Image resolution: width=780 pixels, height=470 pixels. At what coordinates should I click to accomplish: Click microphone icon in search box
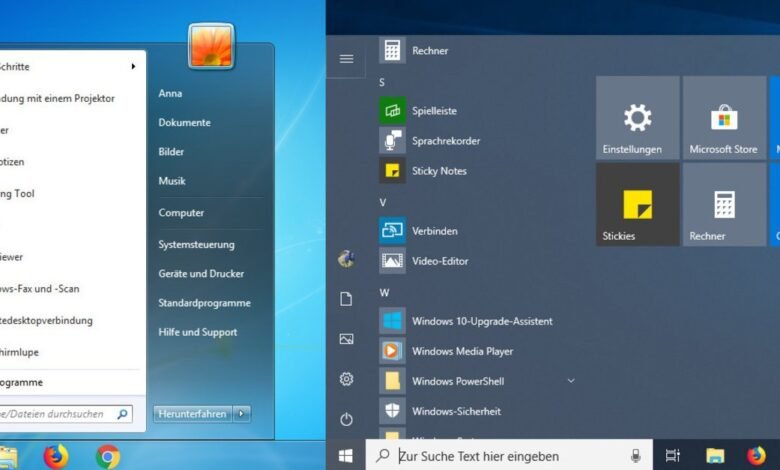[635, 456]
